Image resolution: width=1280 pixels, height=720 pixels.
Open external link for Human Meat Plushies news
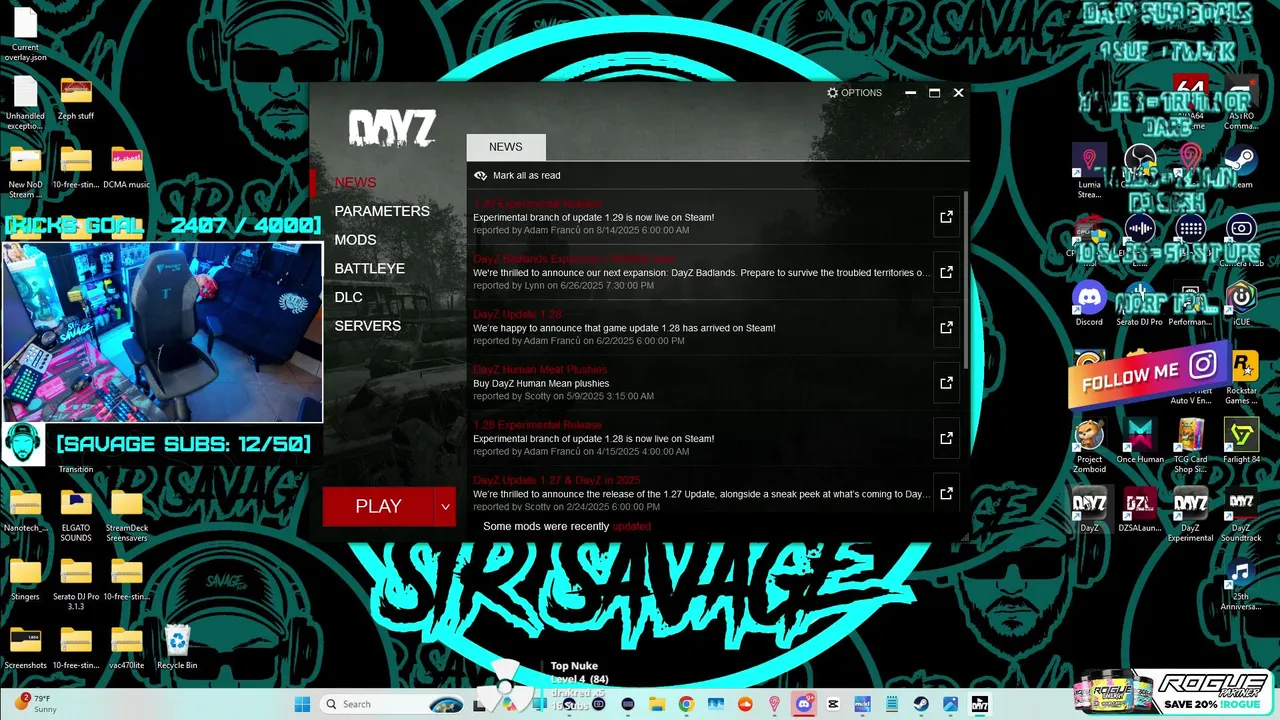click(x=946, y=383)
